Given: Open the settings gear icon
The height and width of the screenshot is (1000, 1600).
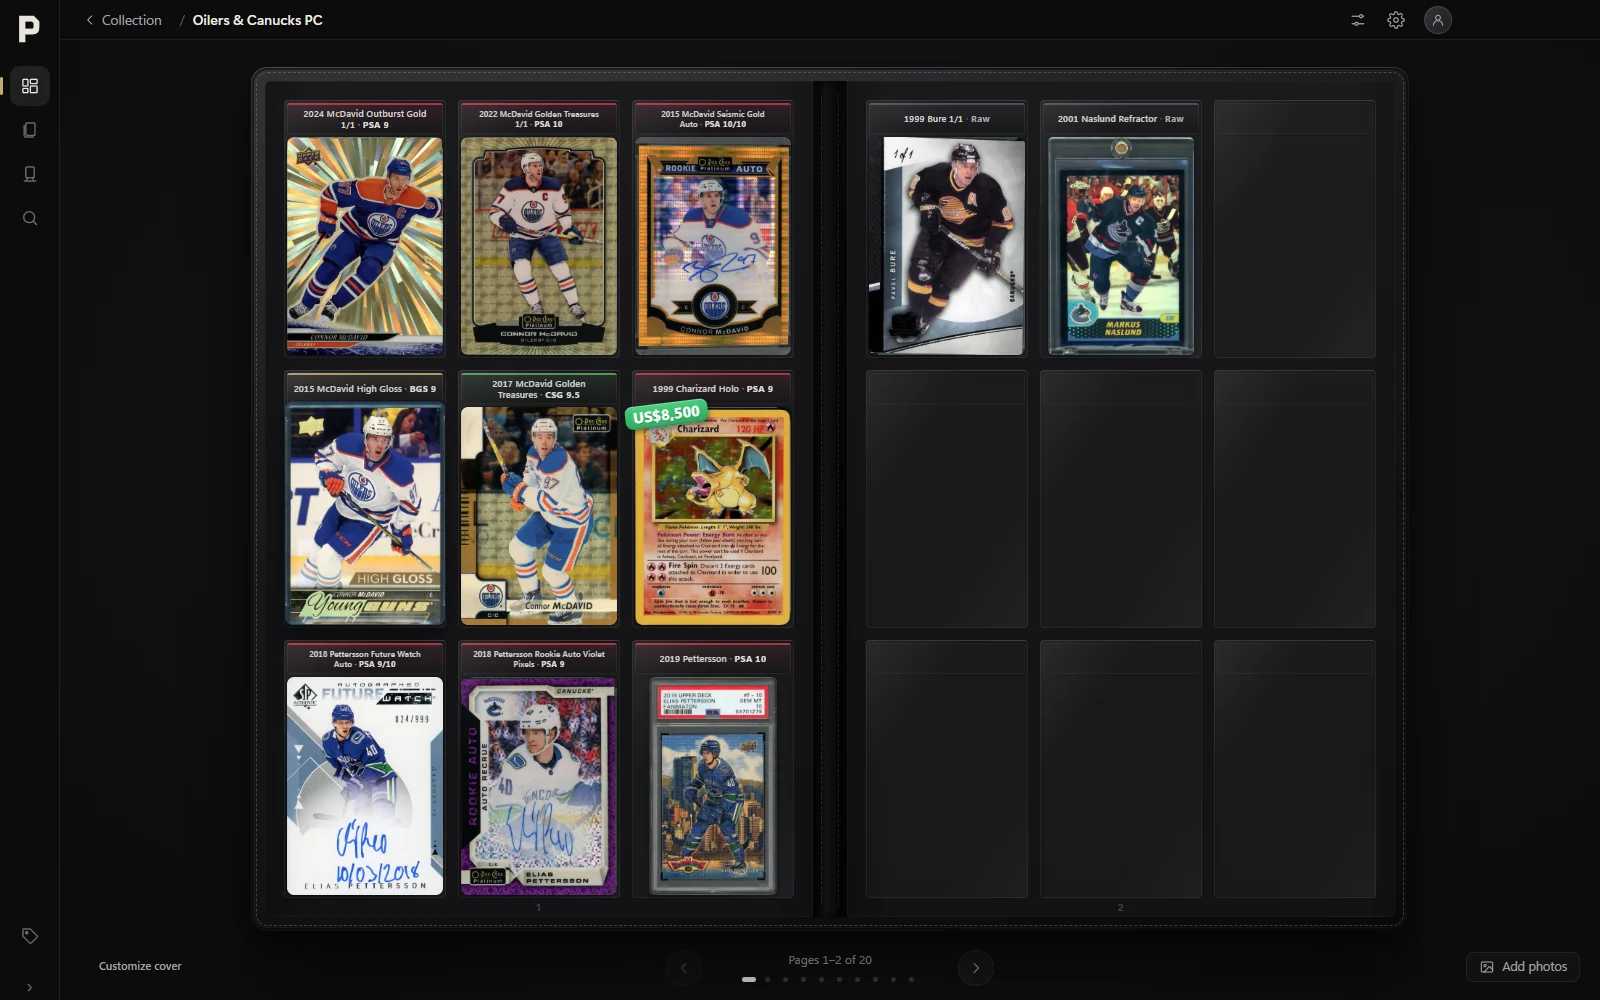Looking at the screenshot, I should [x=1396, y=20].
